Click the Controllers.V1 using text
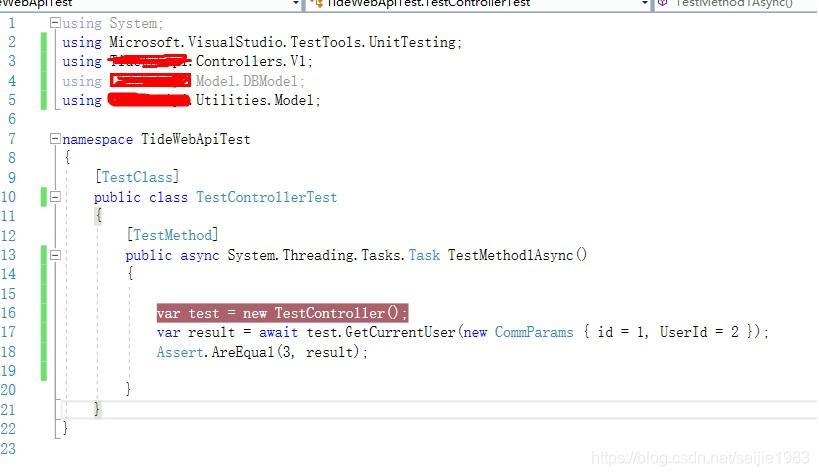 tap(254, 62)
